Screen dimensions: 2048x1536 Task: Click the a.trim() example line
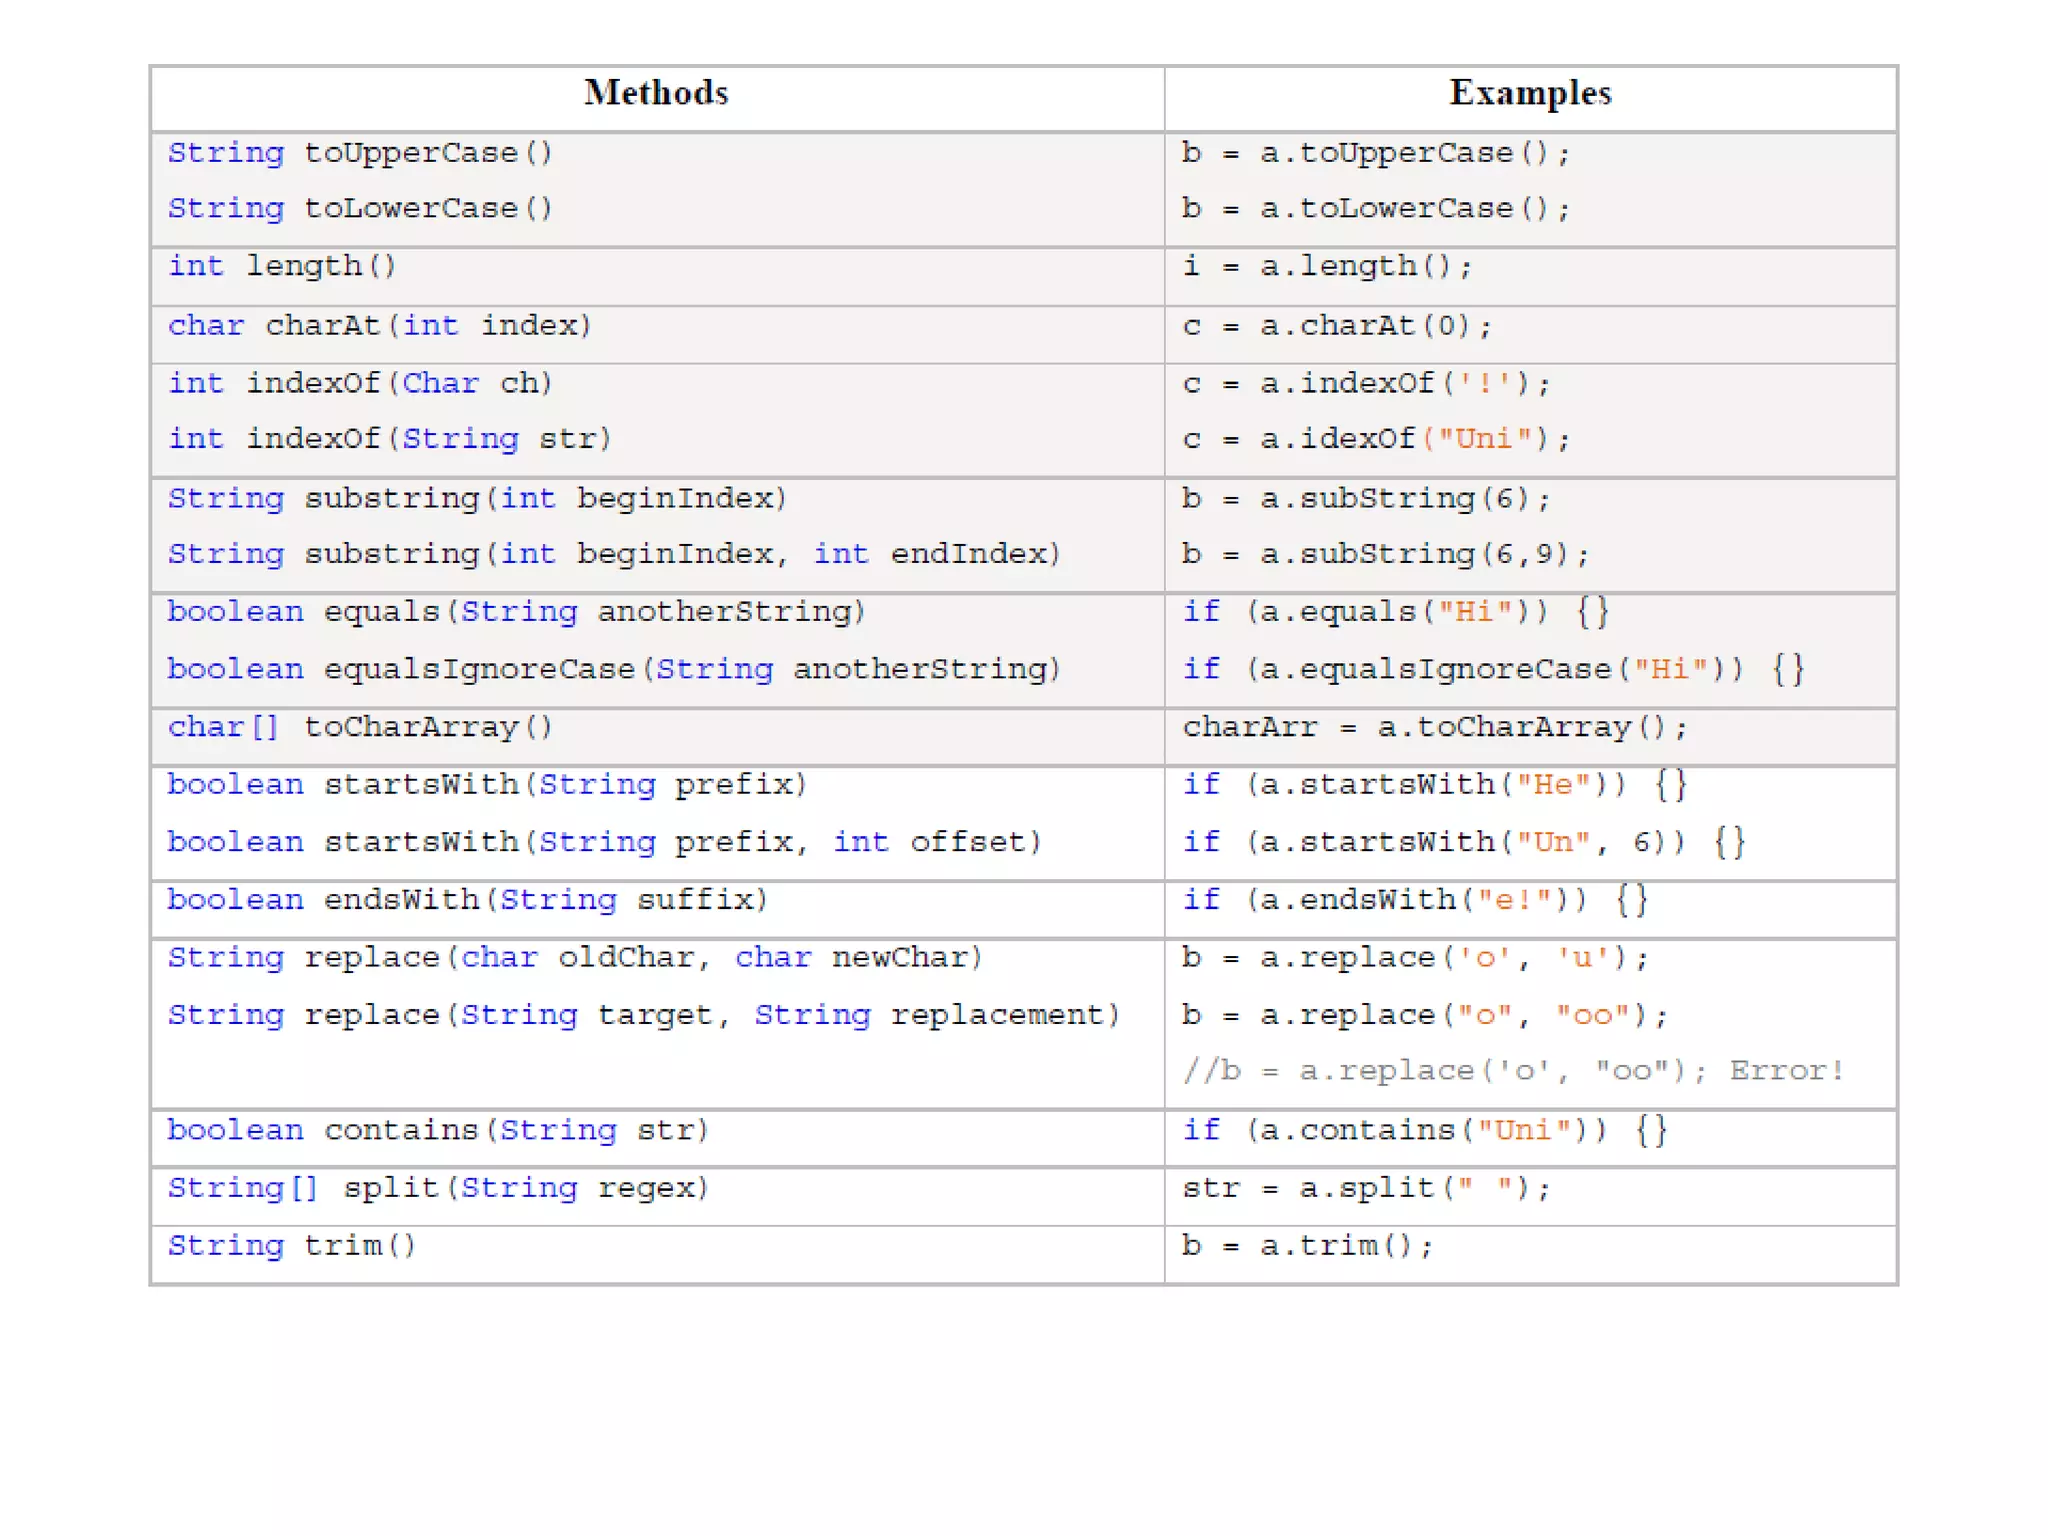pos(1308,1246)
